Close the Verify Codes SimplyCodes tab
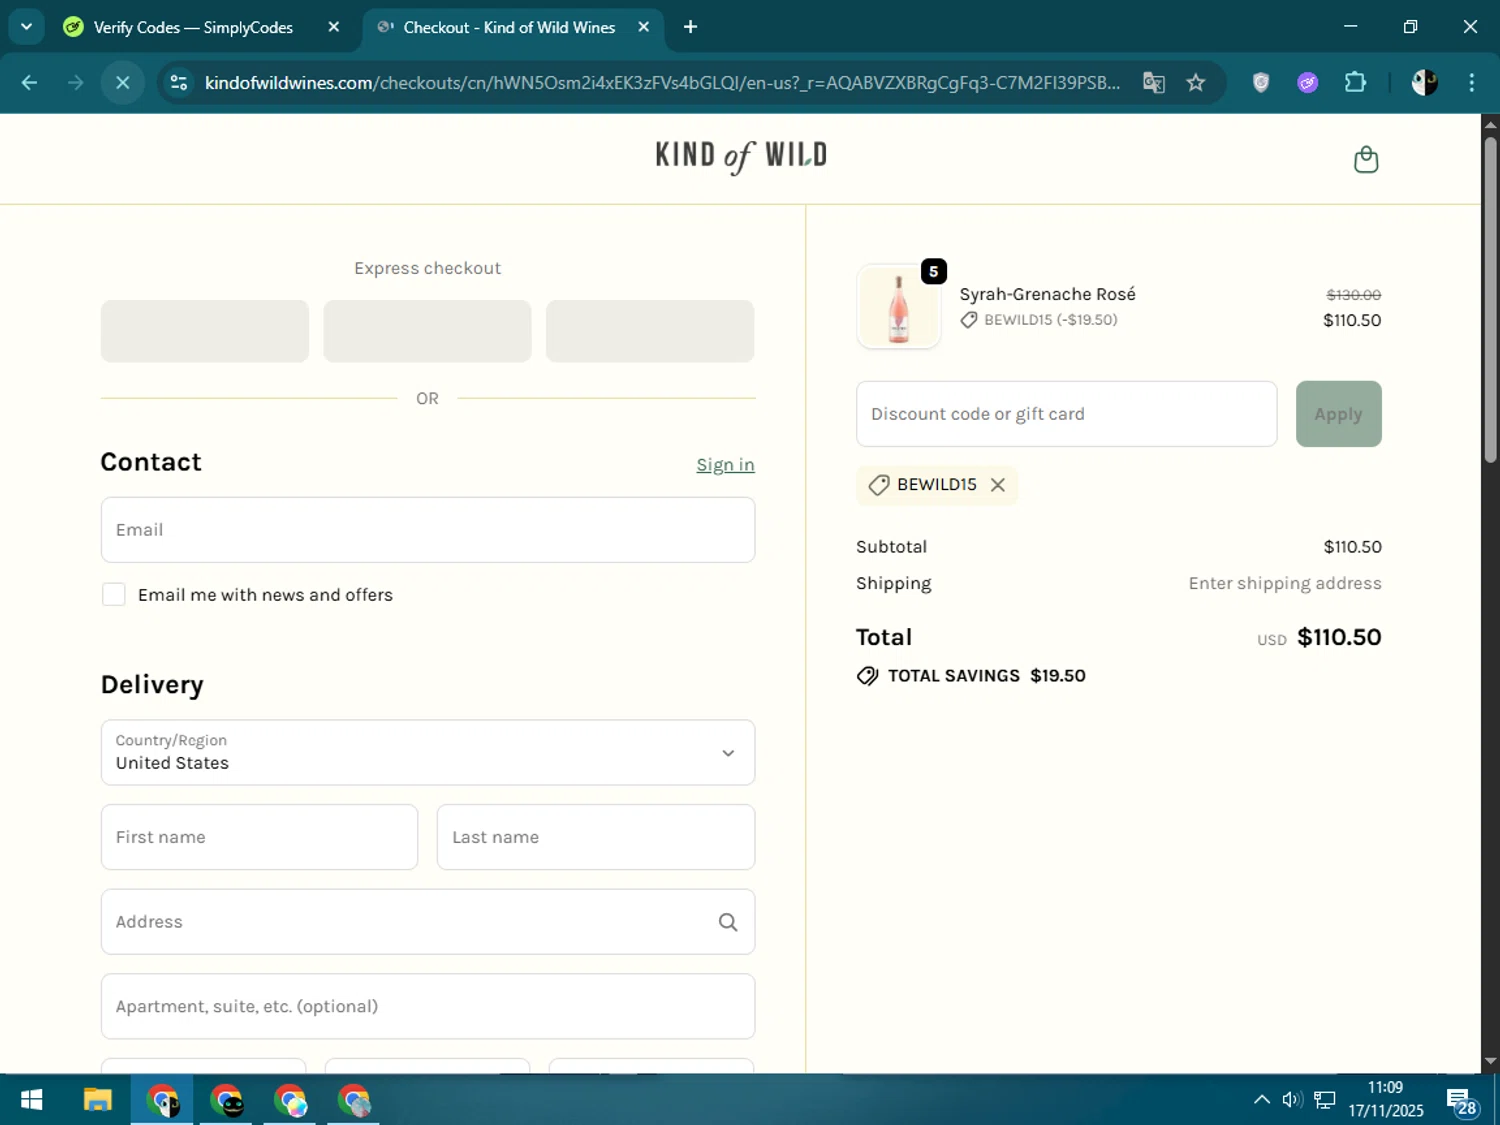Viewport: 1500px width, 1125px height. pos(334,27)
